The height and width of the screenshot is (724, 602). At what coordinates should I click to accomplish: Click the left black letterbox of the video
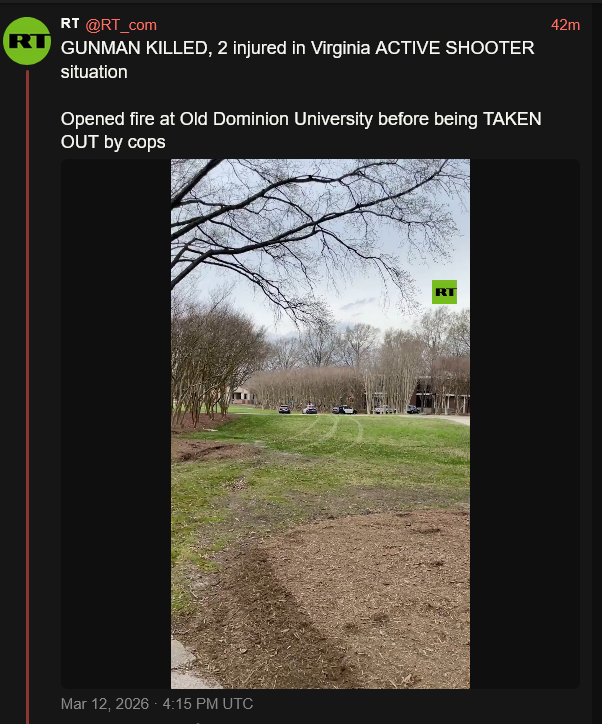(x=116, y=424)
